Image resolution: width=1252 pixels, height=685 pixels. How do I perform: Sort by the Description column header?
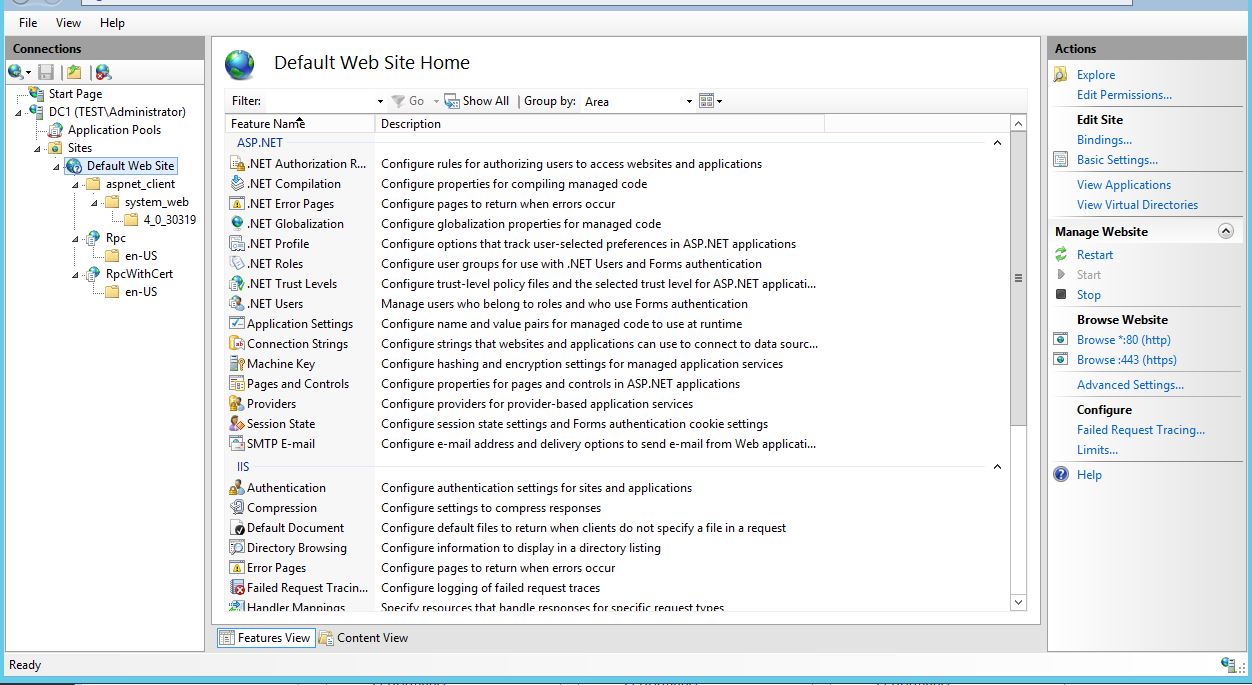tap(600, 124)
